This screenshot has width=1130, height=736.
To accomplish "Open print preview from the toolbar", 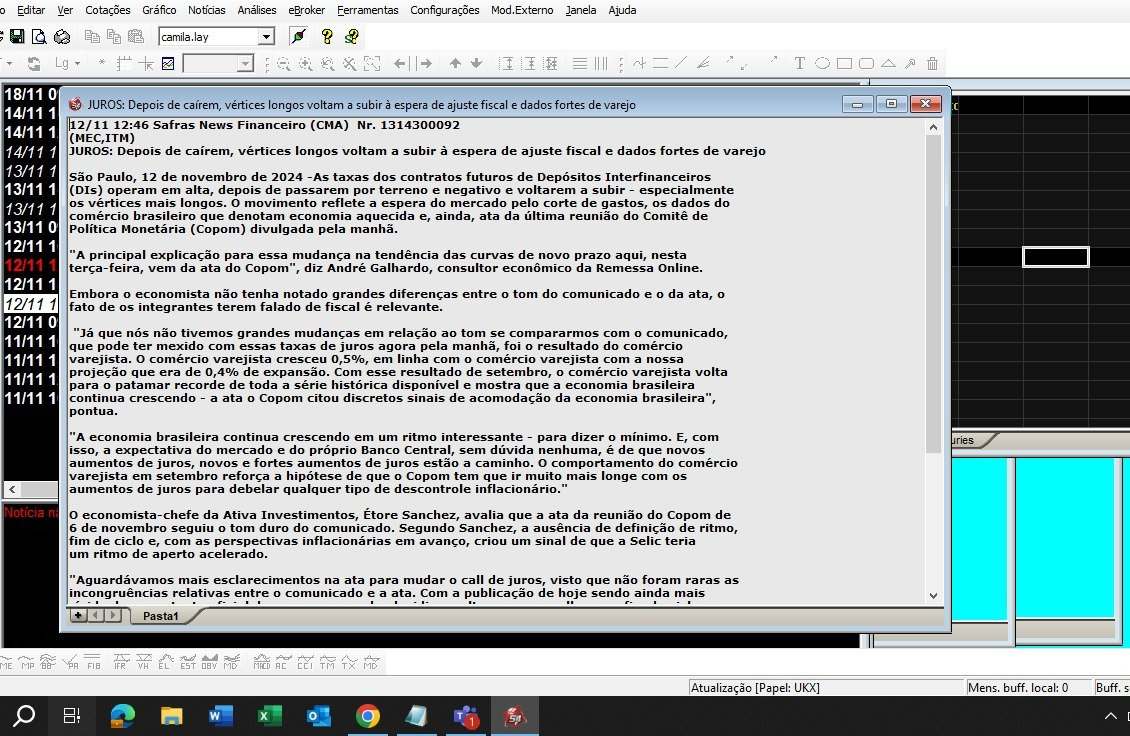I will coord(39,37).
